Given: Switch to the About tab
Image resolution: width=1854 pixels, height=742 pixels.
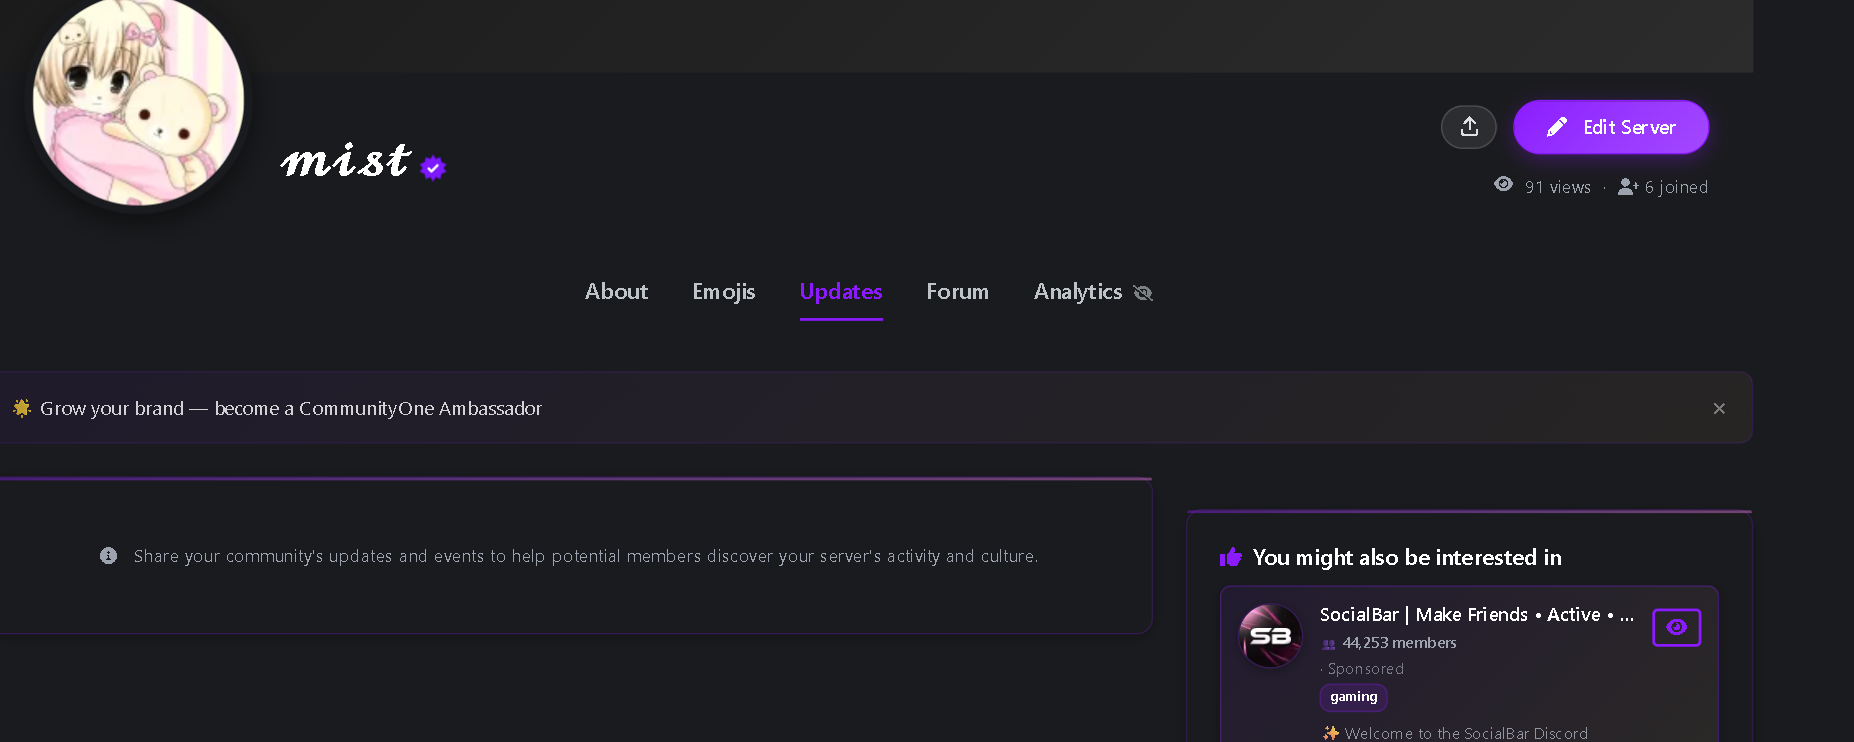Looking at the screenshot, I should pyautogui.click(x=616, y=292).
